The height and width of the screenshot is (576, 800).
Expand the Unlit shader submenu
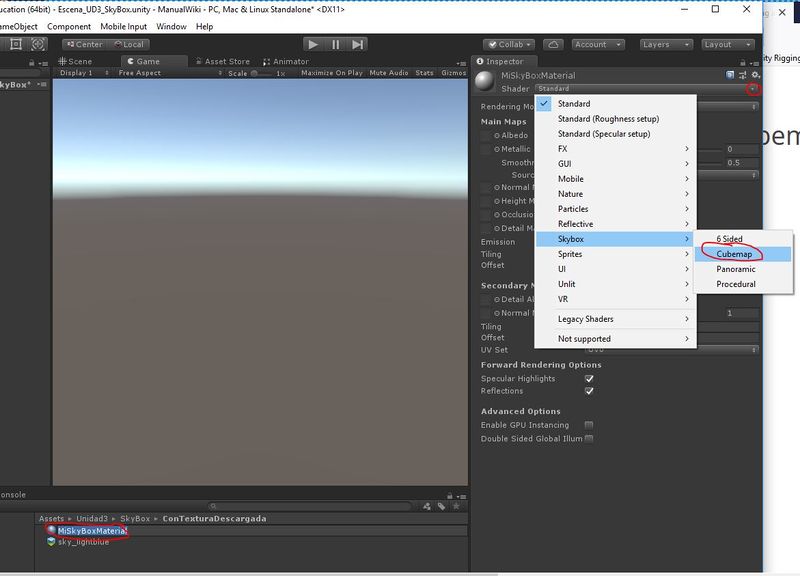point(616,284)
